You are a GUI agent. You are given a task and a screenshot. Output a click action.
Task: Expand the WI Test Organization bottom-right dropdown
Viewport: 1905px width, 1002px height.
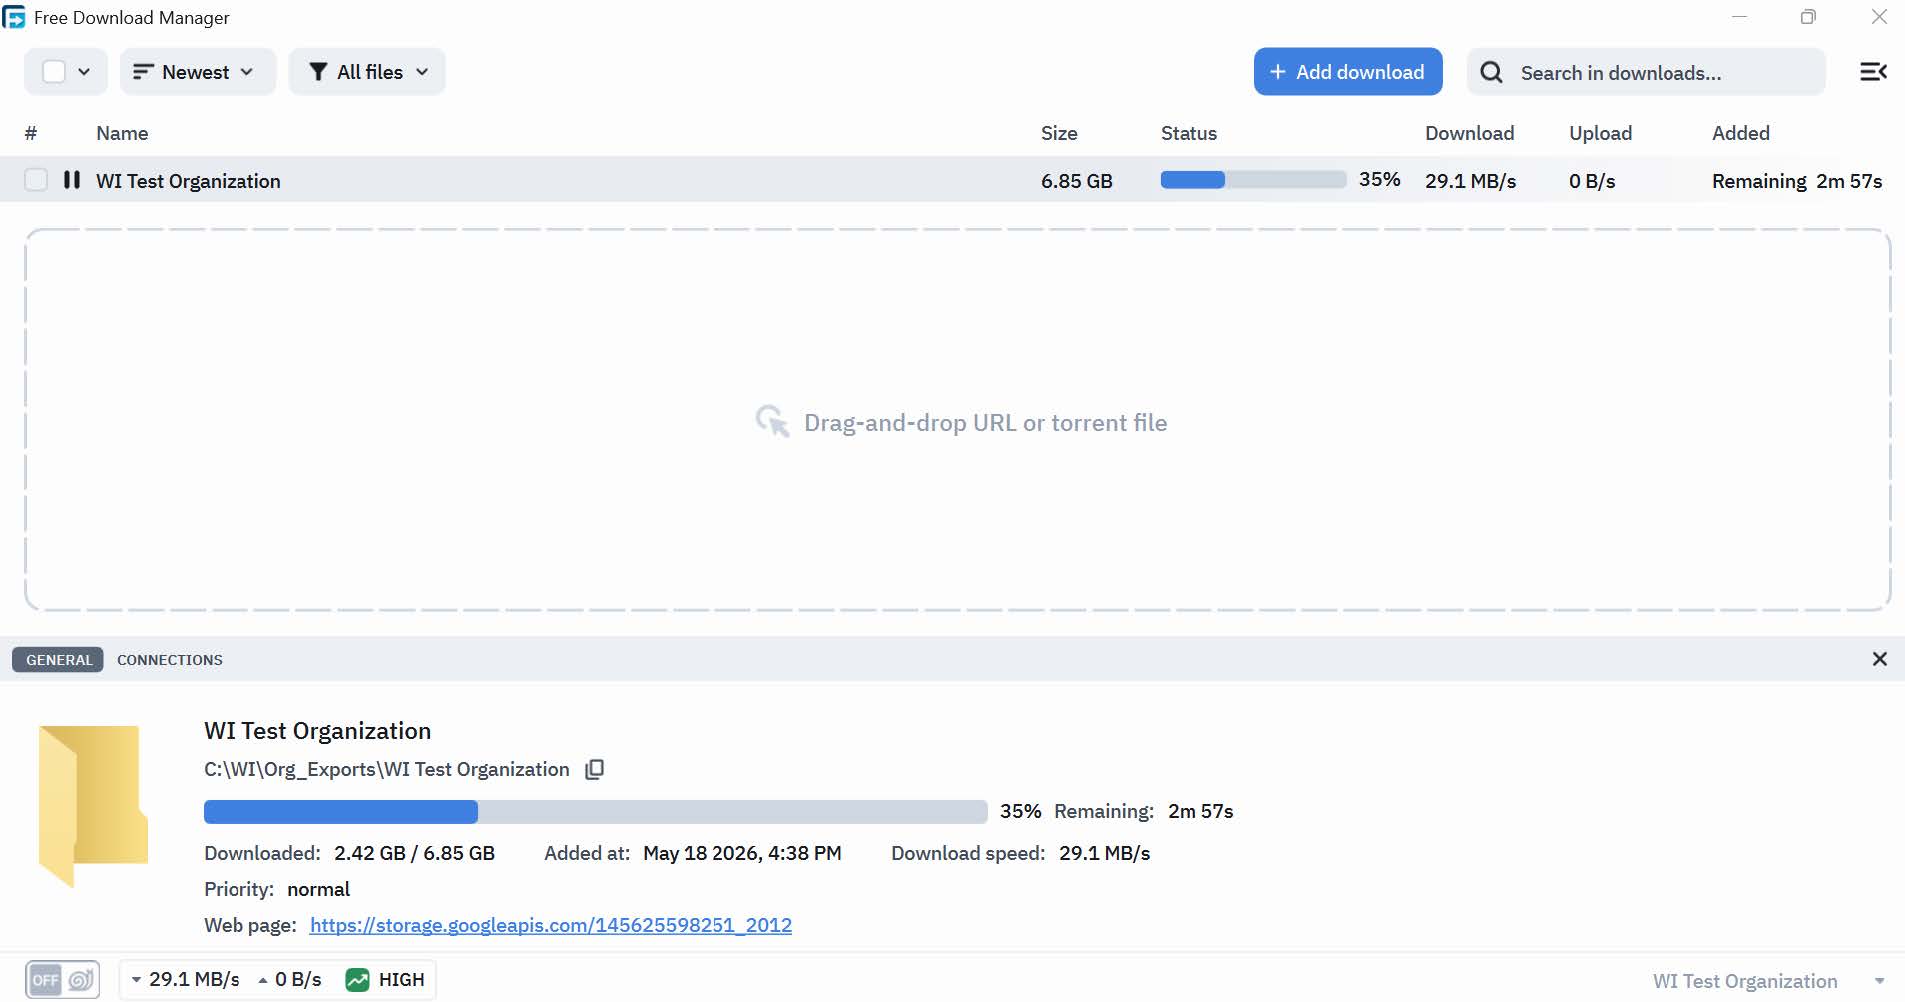[1879, 981]
